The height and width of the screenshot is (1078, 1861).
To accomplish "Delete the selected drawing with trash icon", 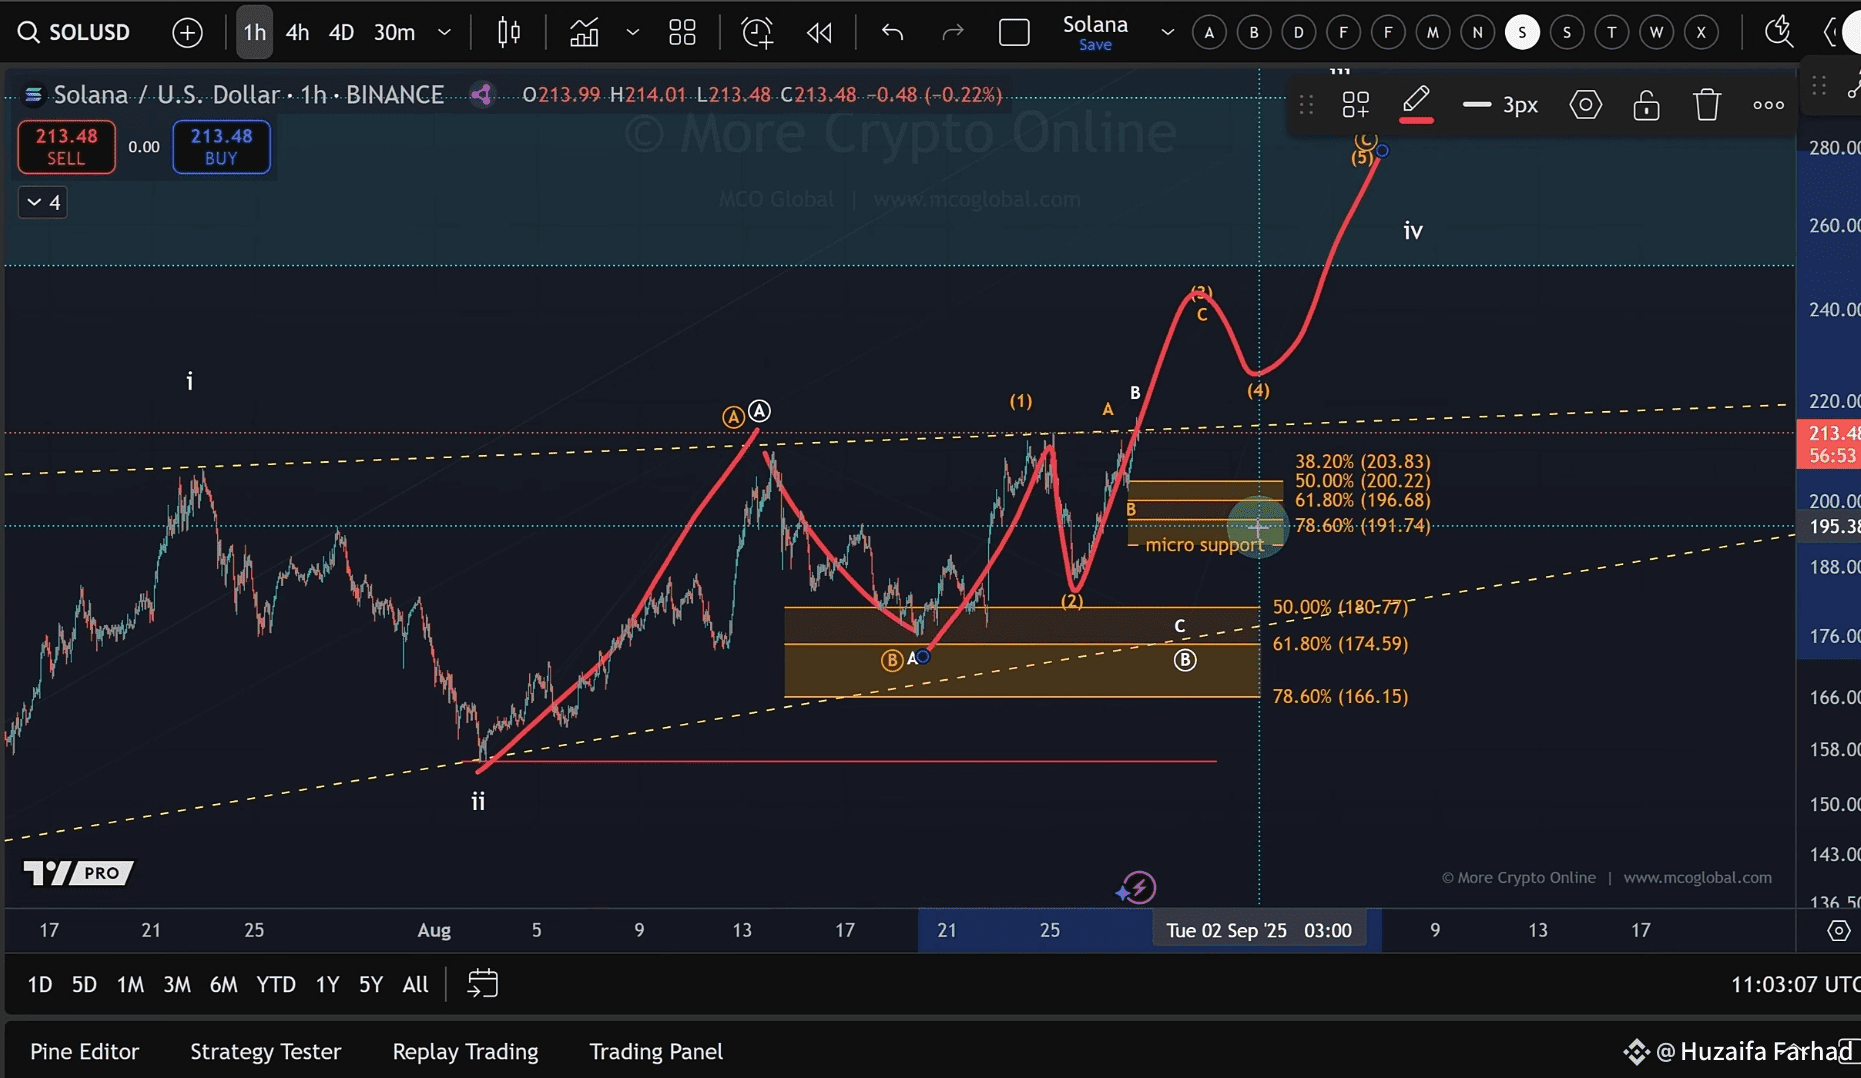I will pos(1707,104).
